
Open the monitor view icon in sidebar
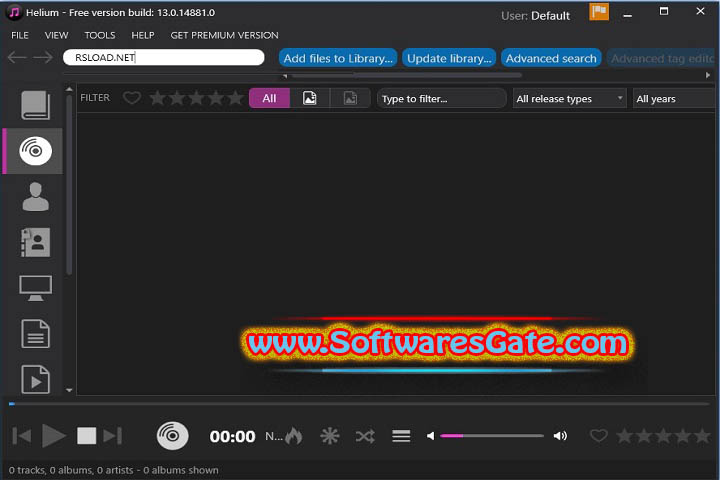35,288
